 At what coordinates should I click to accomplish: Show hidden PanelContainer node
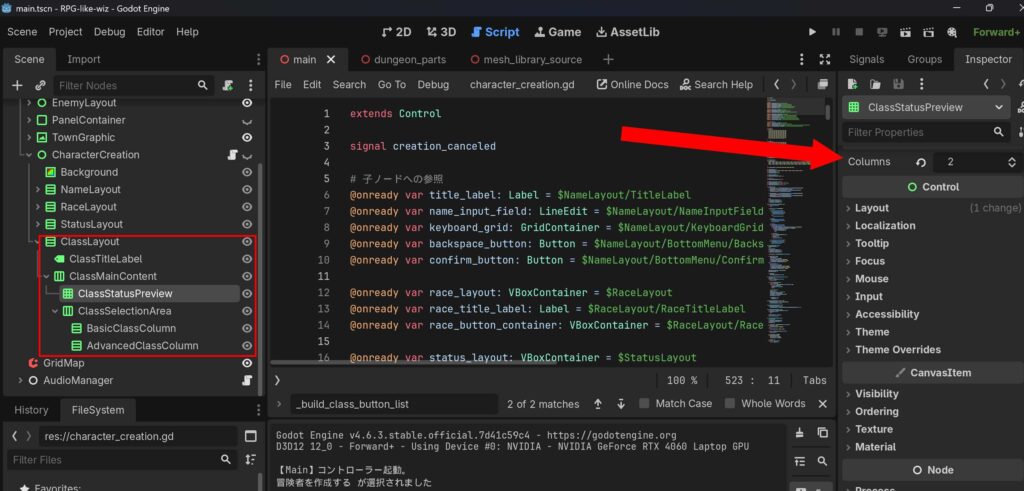point(247,120)
